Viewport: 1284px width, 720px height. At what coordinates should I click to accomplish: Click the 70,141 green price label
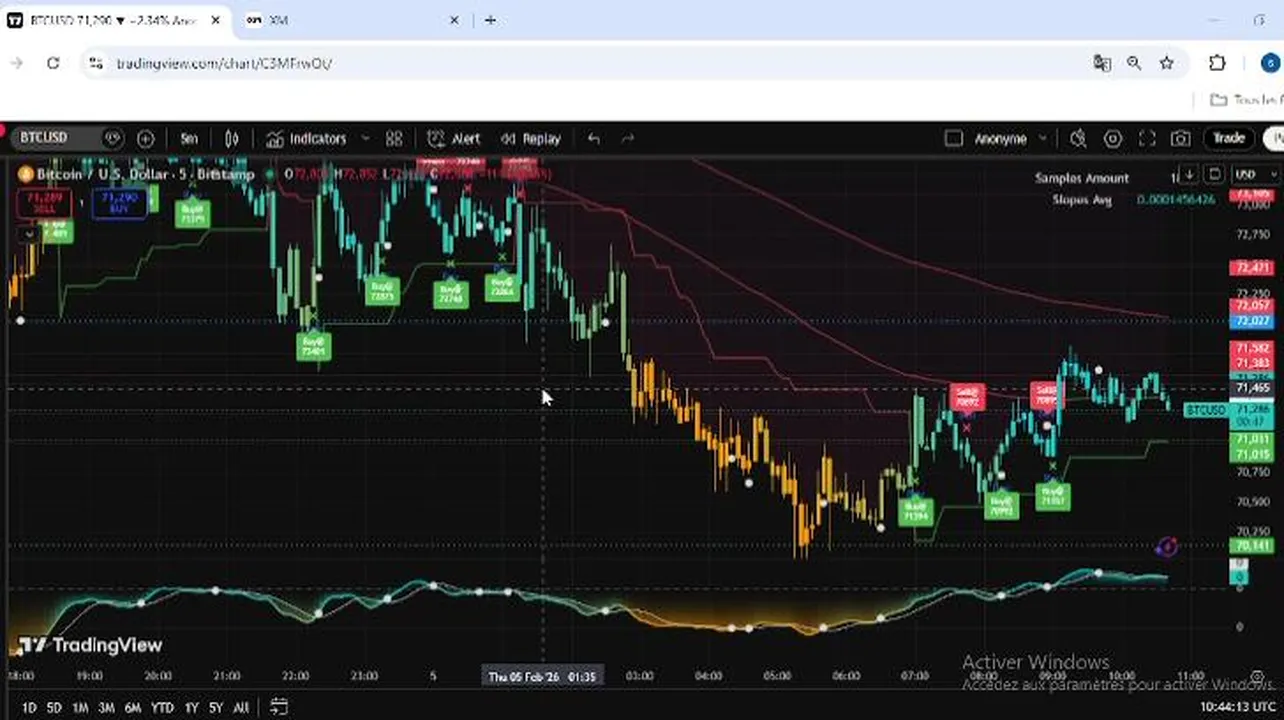pyautogui.click(x=1252, y=545)
